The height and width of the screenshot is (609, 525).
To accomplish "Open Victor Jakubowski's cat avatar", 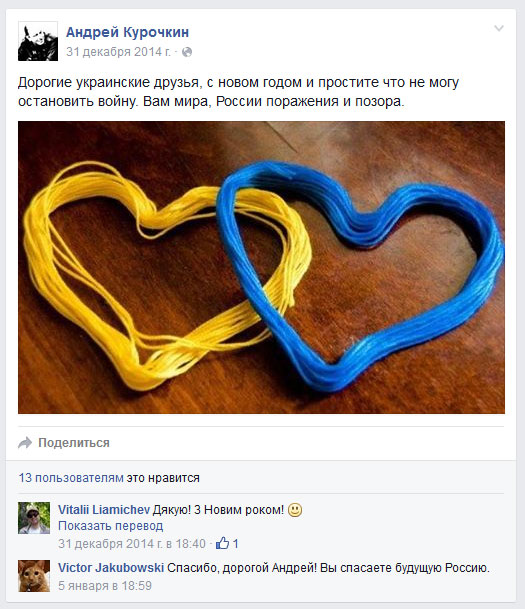I will pyautogui.click(x=34, y=576).
